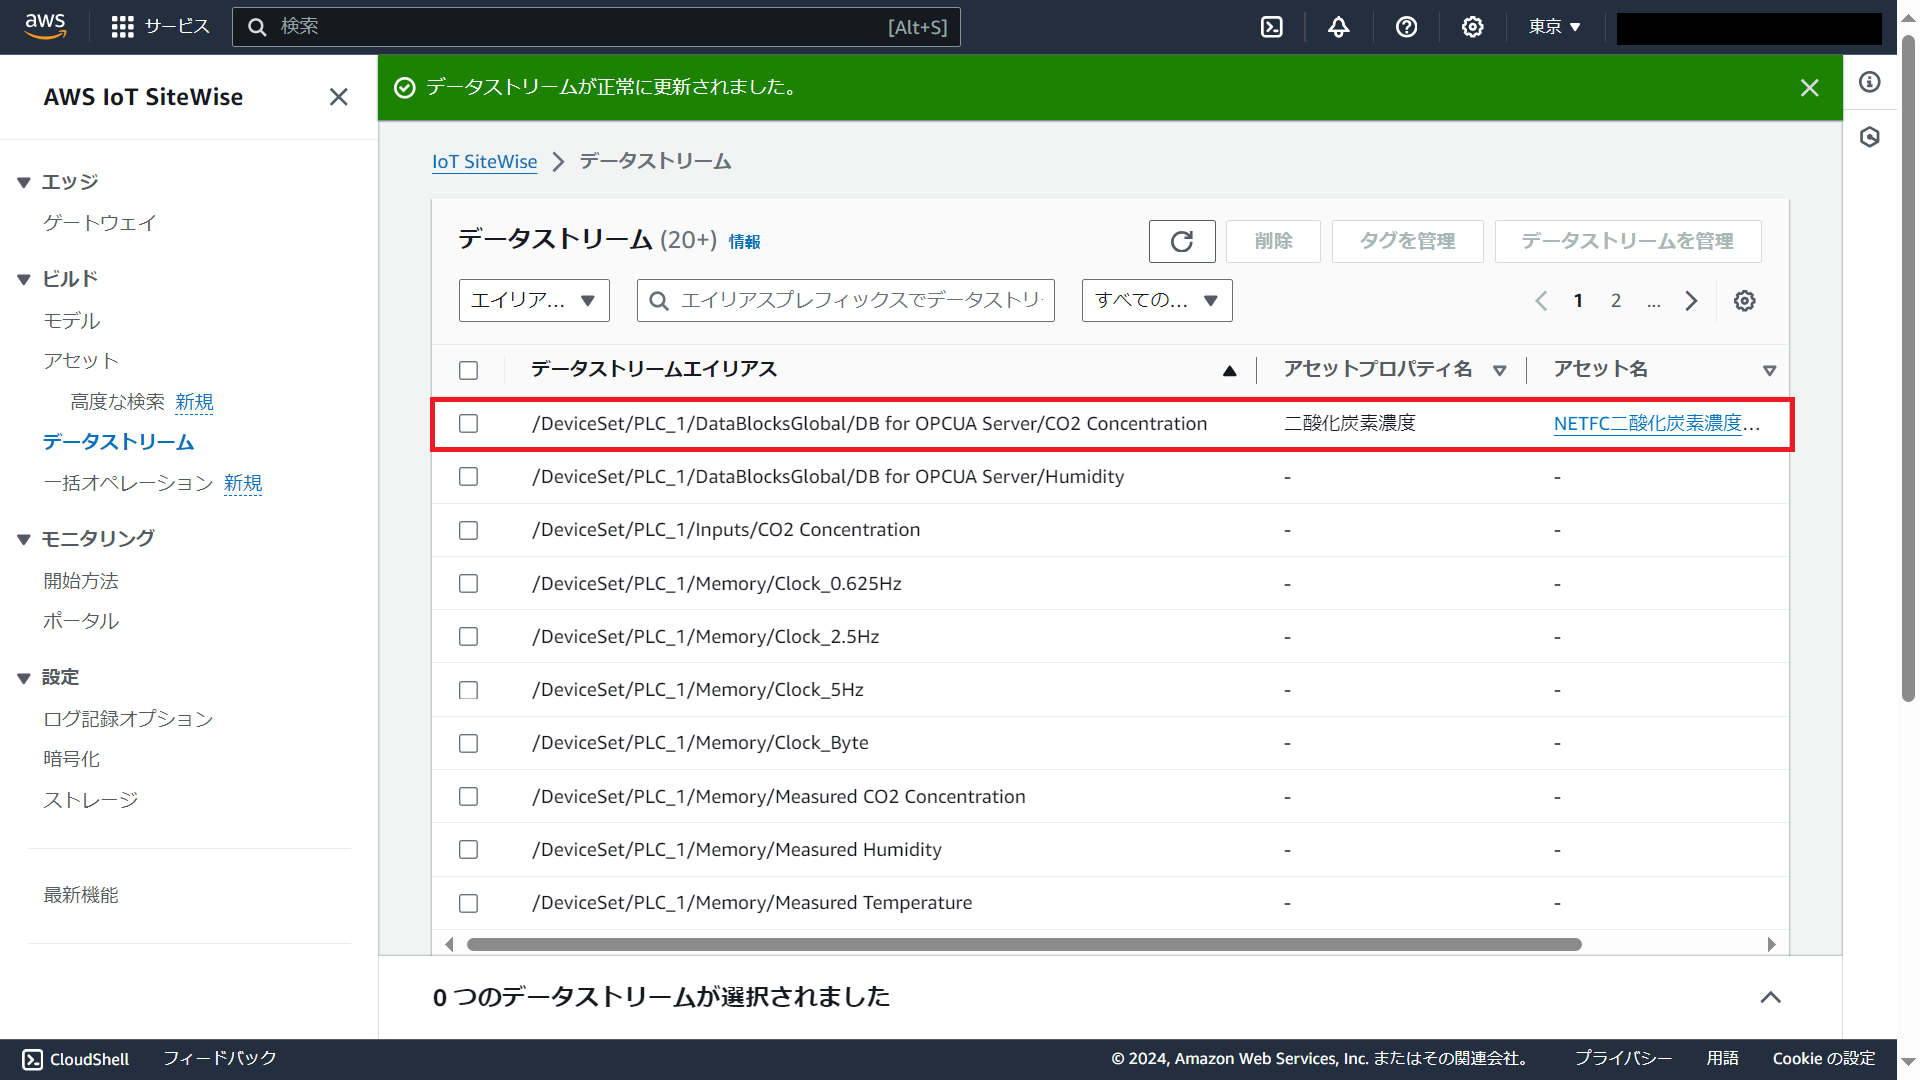
Task: Select データストリーム in the sidebar
Action: pos(117,441)
